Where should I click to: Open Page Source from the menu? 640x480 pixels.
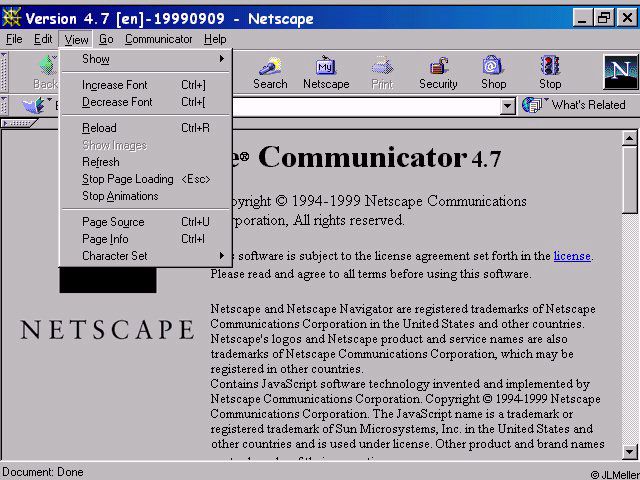[x=147, y=222]
